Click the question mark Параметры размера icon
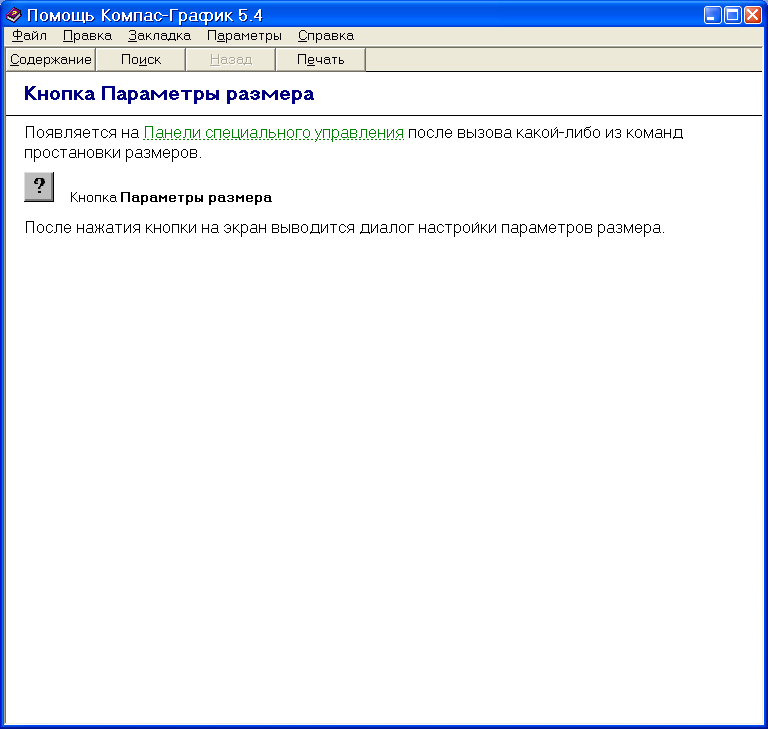Screen dimensions: 768x729 (x=39, y=187)
